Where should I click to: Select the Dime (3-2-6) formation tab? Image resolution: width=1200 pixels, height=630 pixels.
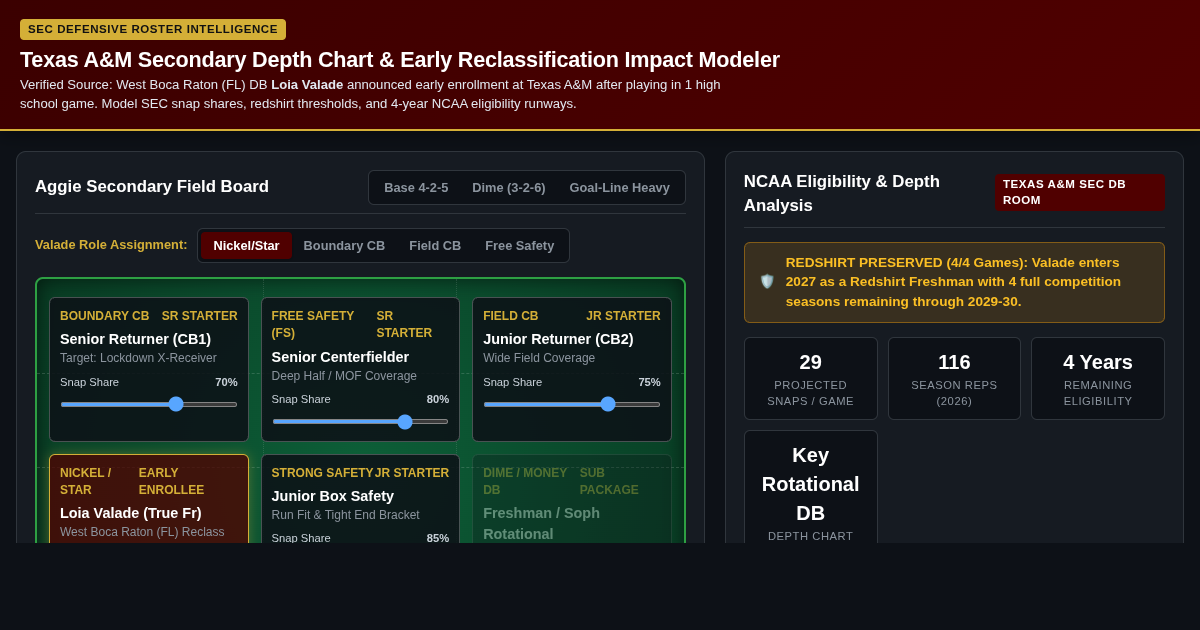[x=509, y=187]
